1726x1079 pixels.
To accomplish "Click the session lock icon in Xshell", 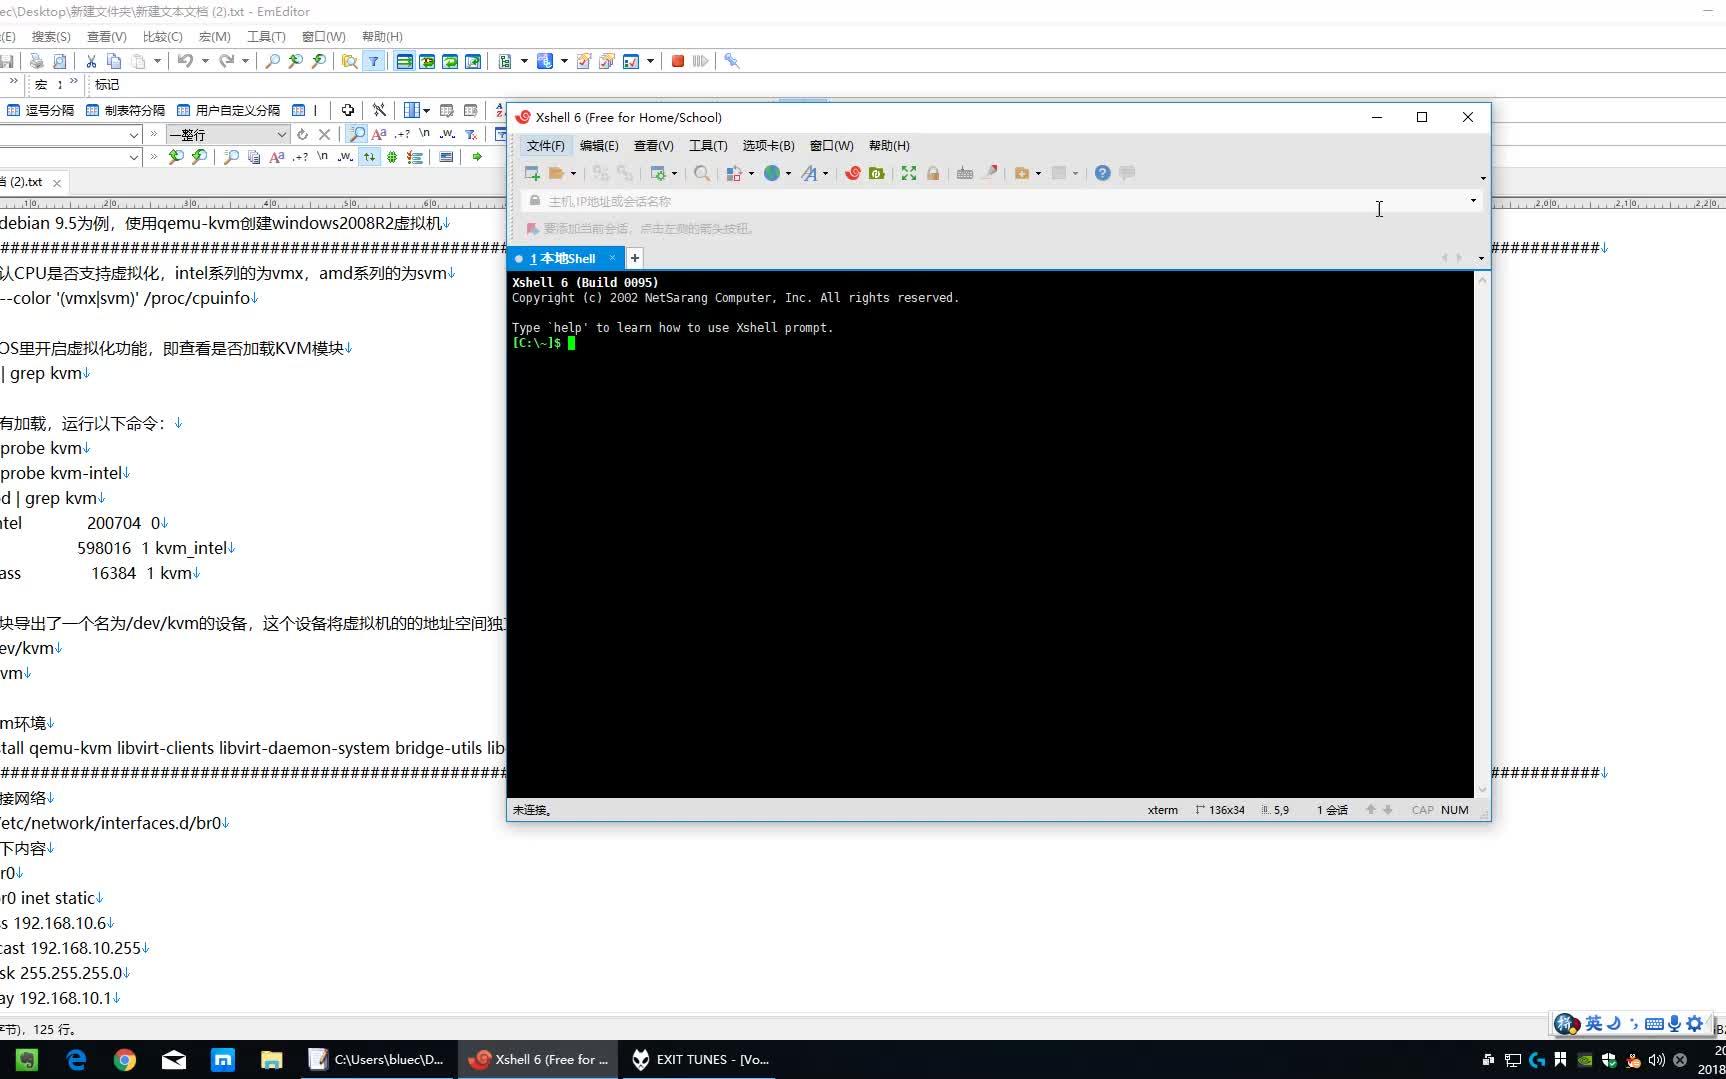I will 933,173.
